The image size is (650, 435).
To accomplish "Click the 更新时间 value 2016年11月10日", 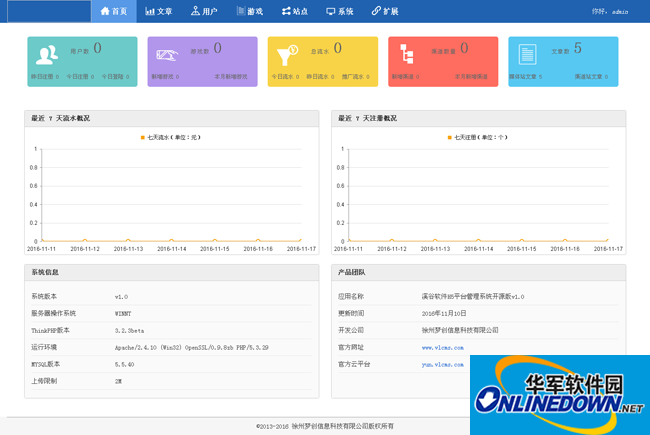I will point(444,313).
